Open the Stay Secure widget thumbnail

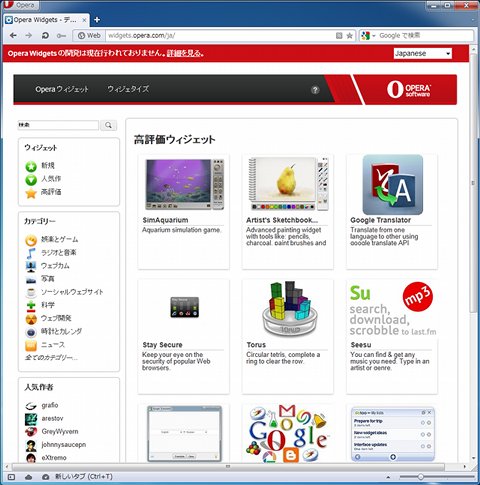(184, 307)
